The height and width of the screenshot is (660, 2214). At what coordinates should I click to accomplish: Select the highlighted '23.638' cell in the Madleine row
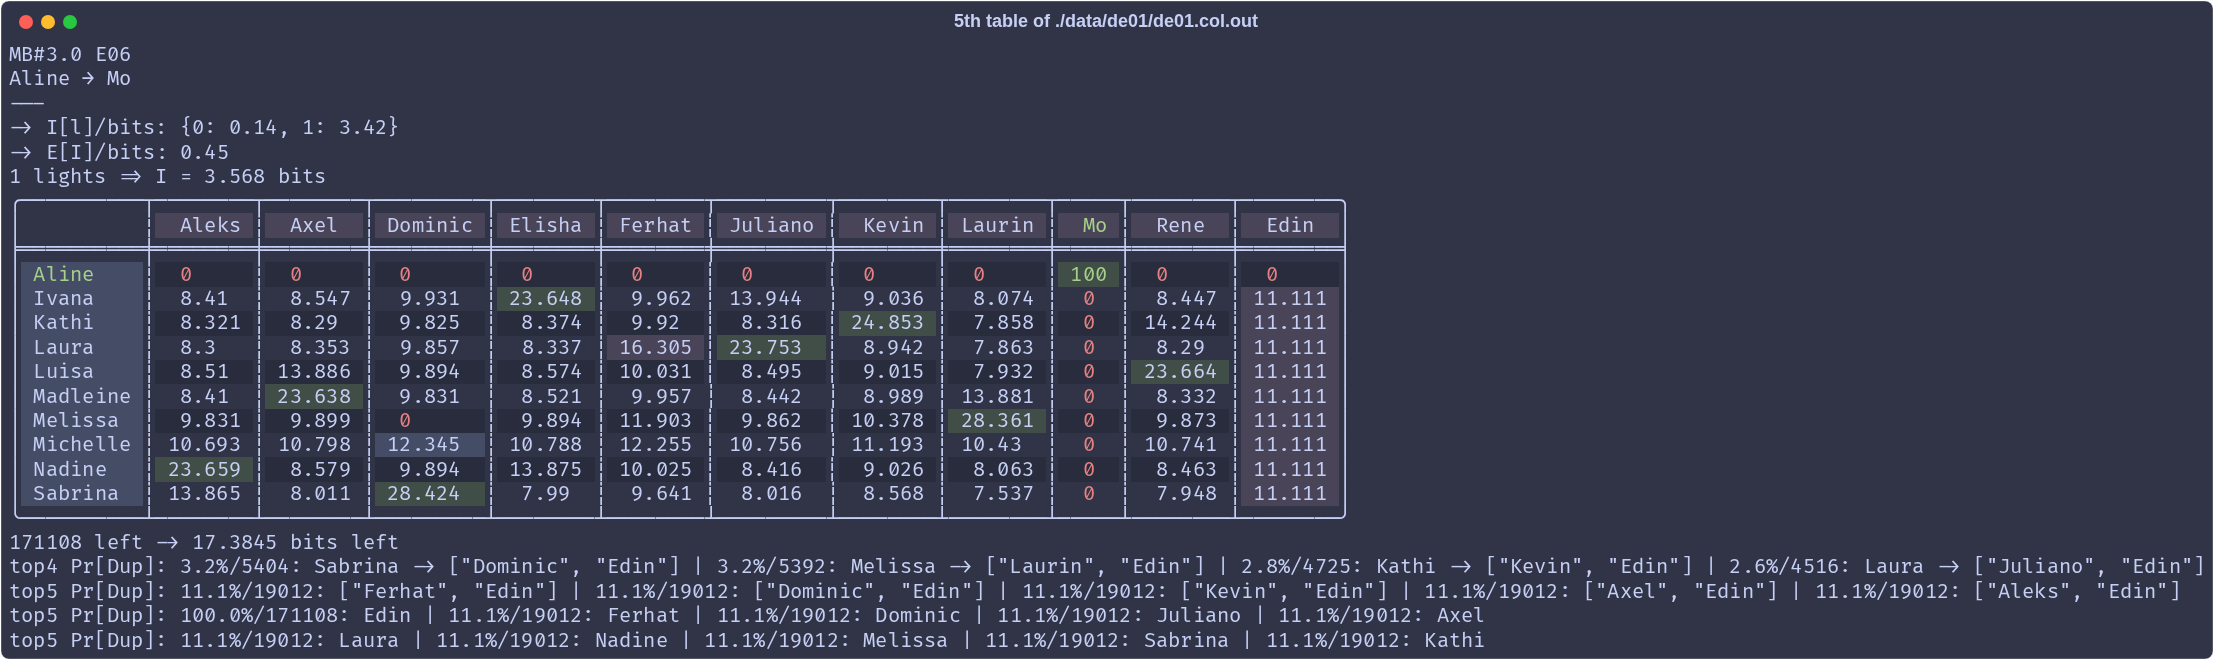[314, 396]
